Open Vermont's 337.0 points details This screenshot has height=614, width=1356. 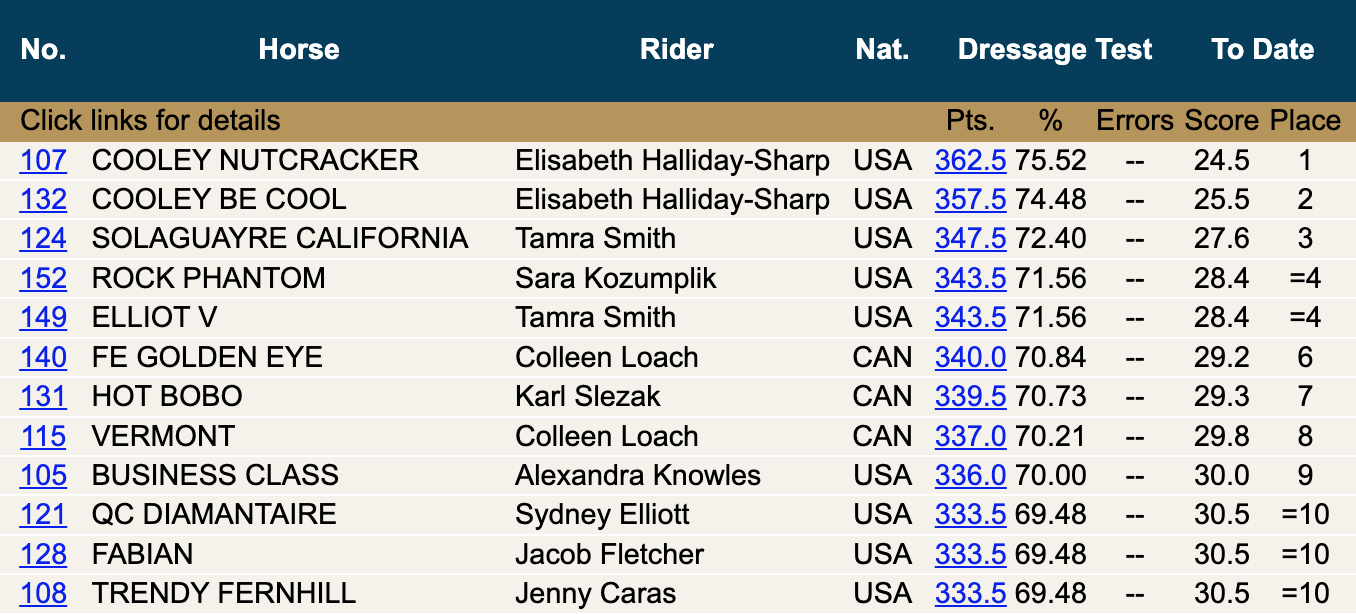point(970,436)
